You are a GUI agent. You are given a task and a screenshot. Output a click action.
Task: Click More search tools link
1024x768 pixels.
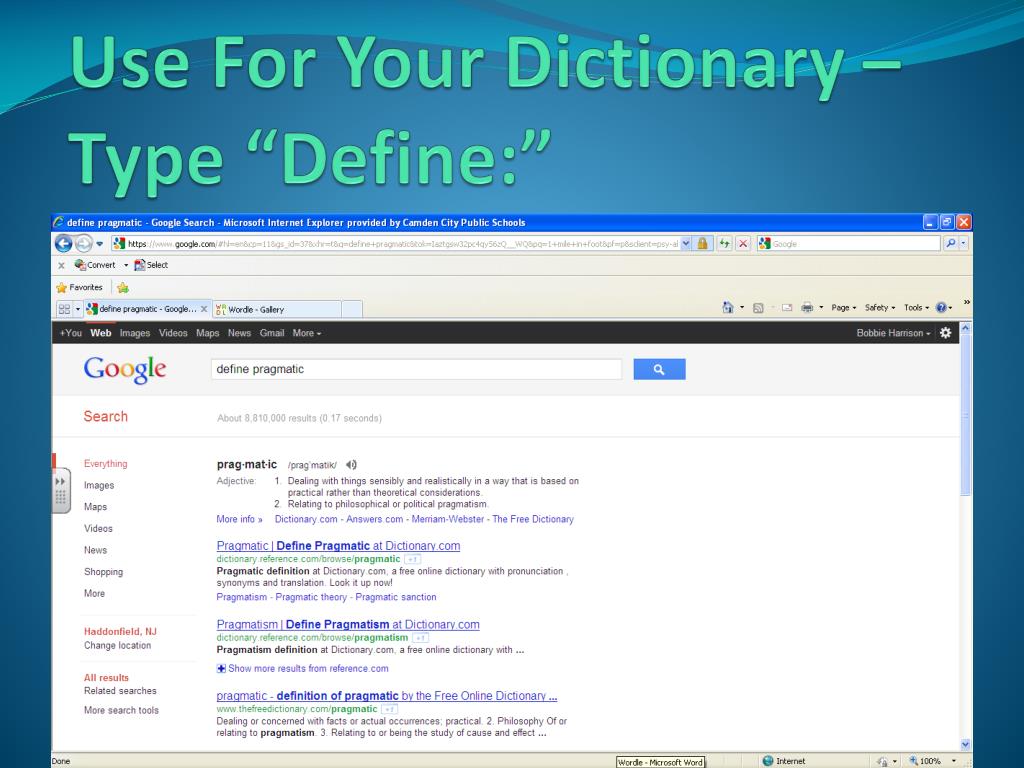(121, 711)
